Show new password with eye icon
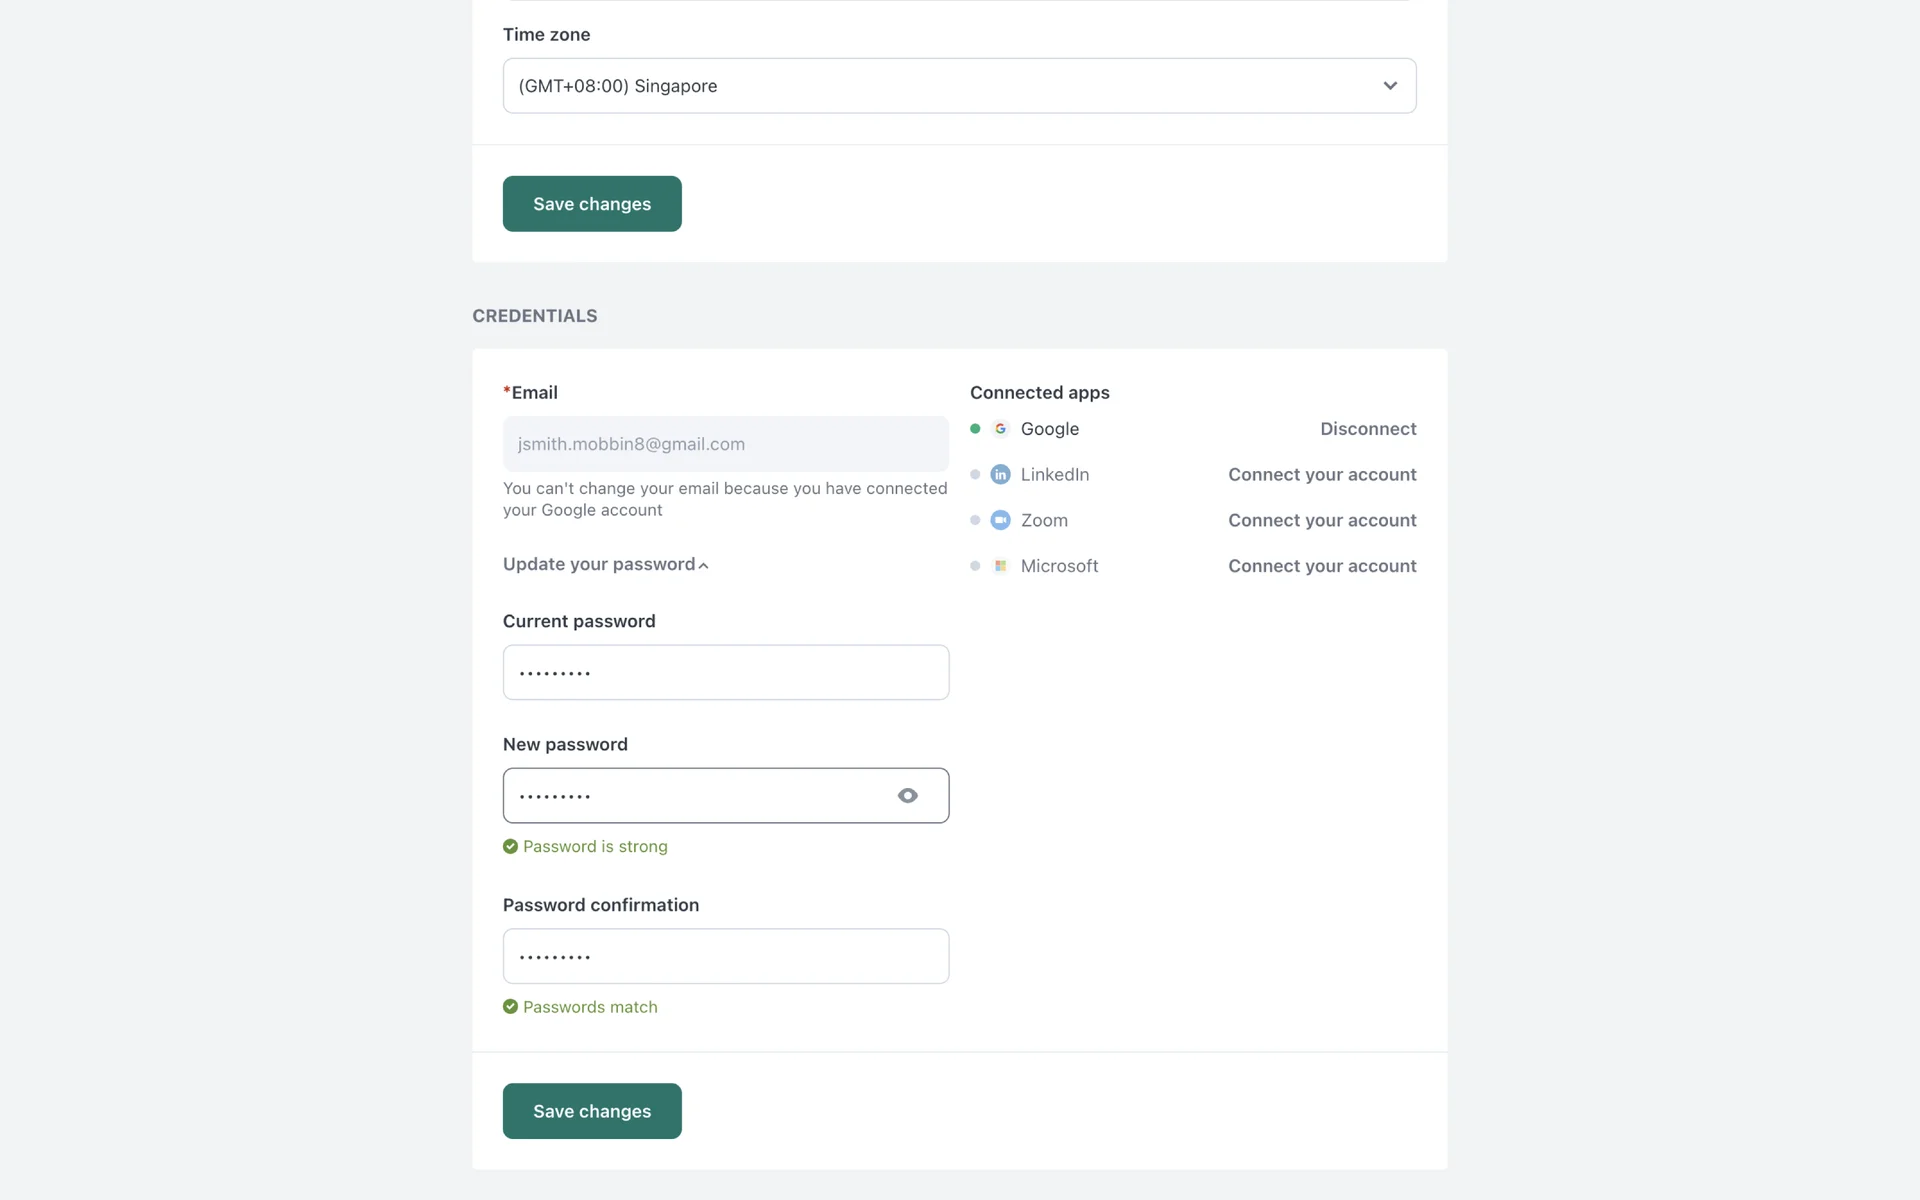Image resolution: width=1920 pixels, height=1200 pixels. pyautogui.click(x=907, y=796)
